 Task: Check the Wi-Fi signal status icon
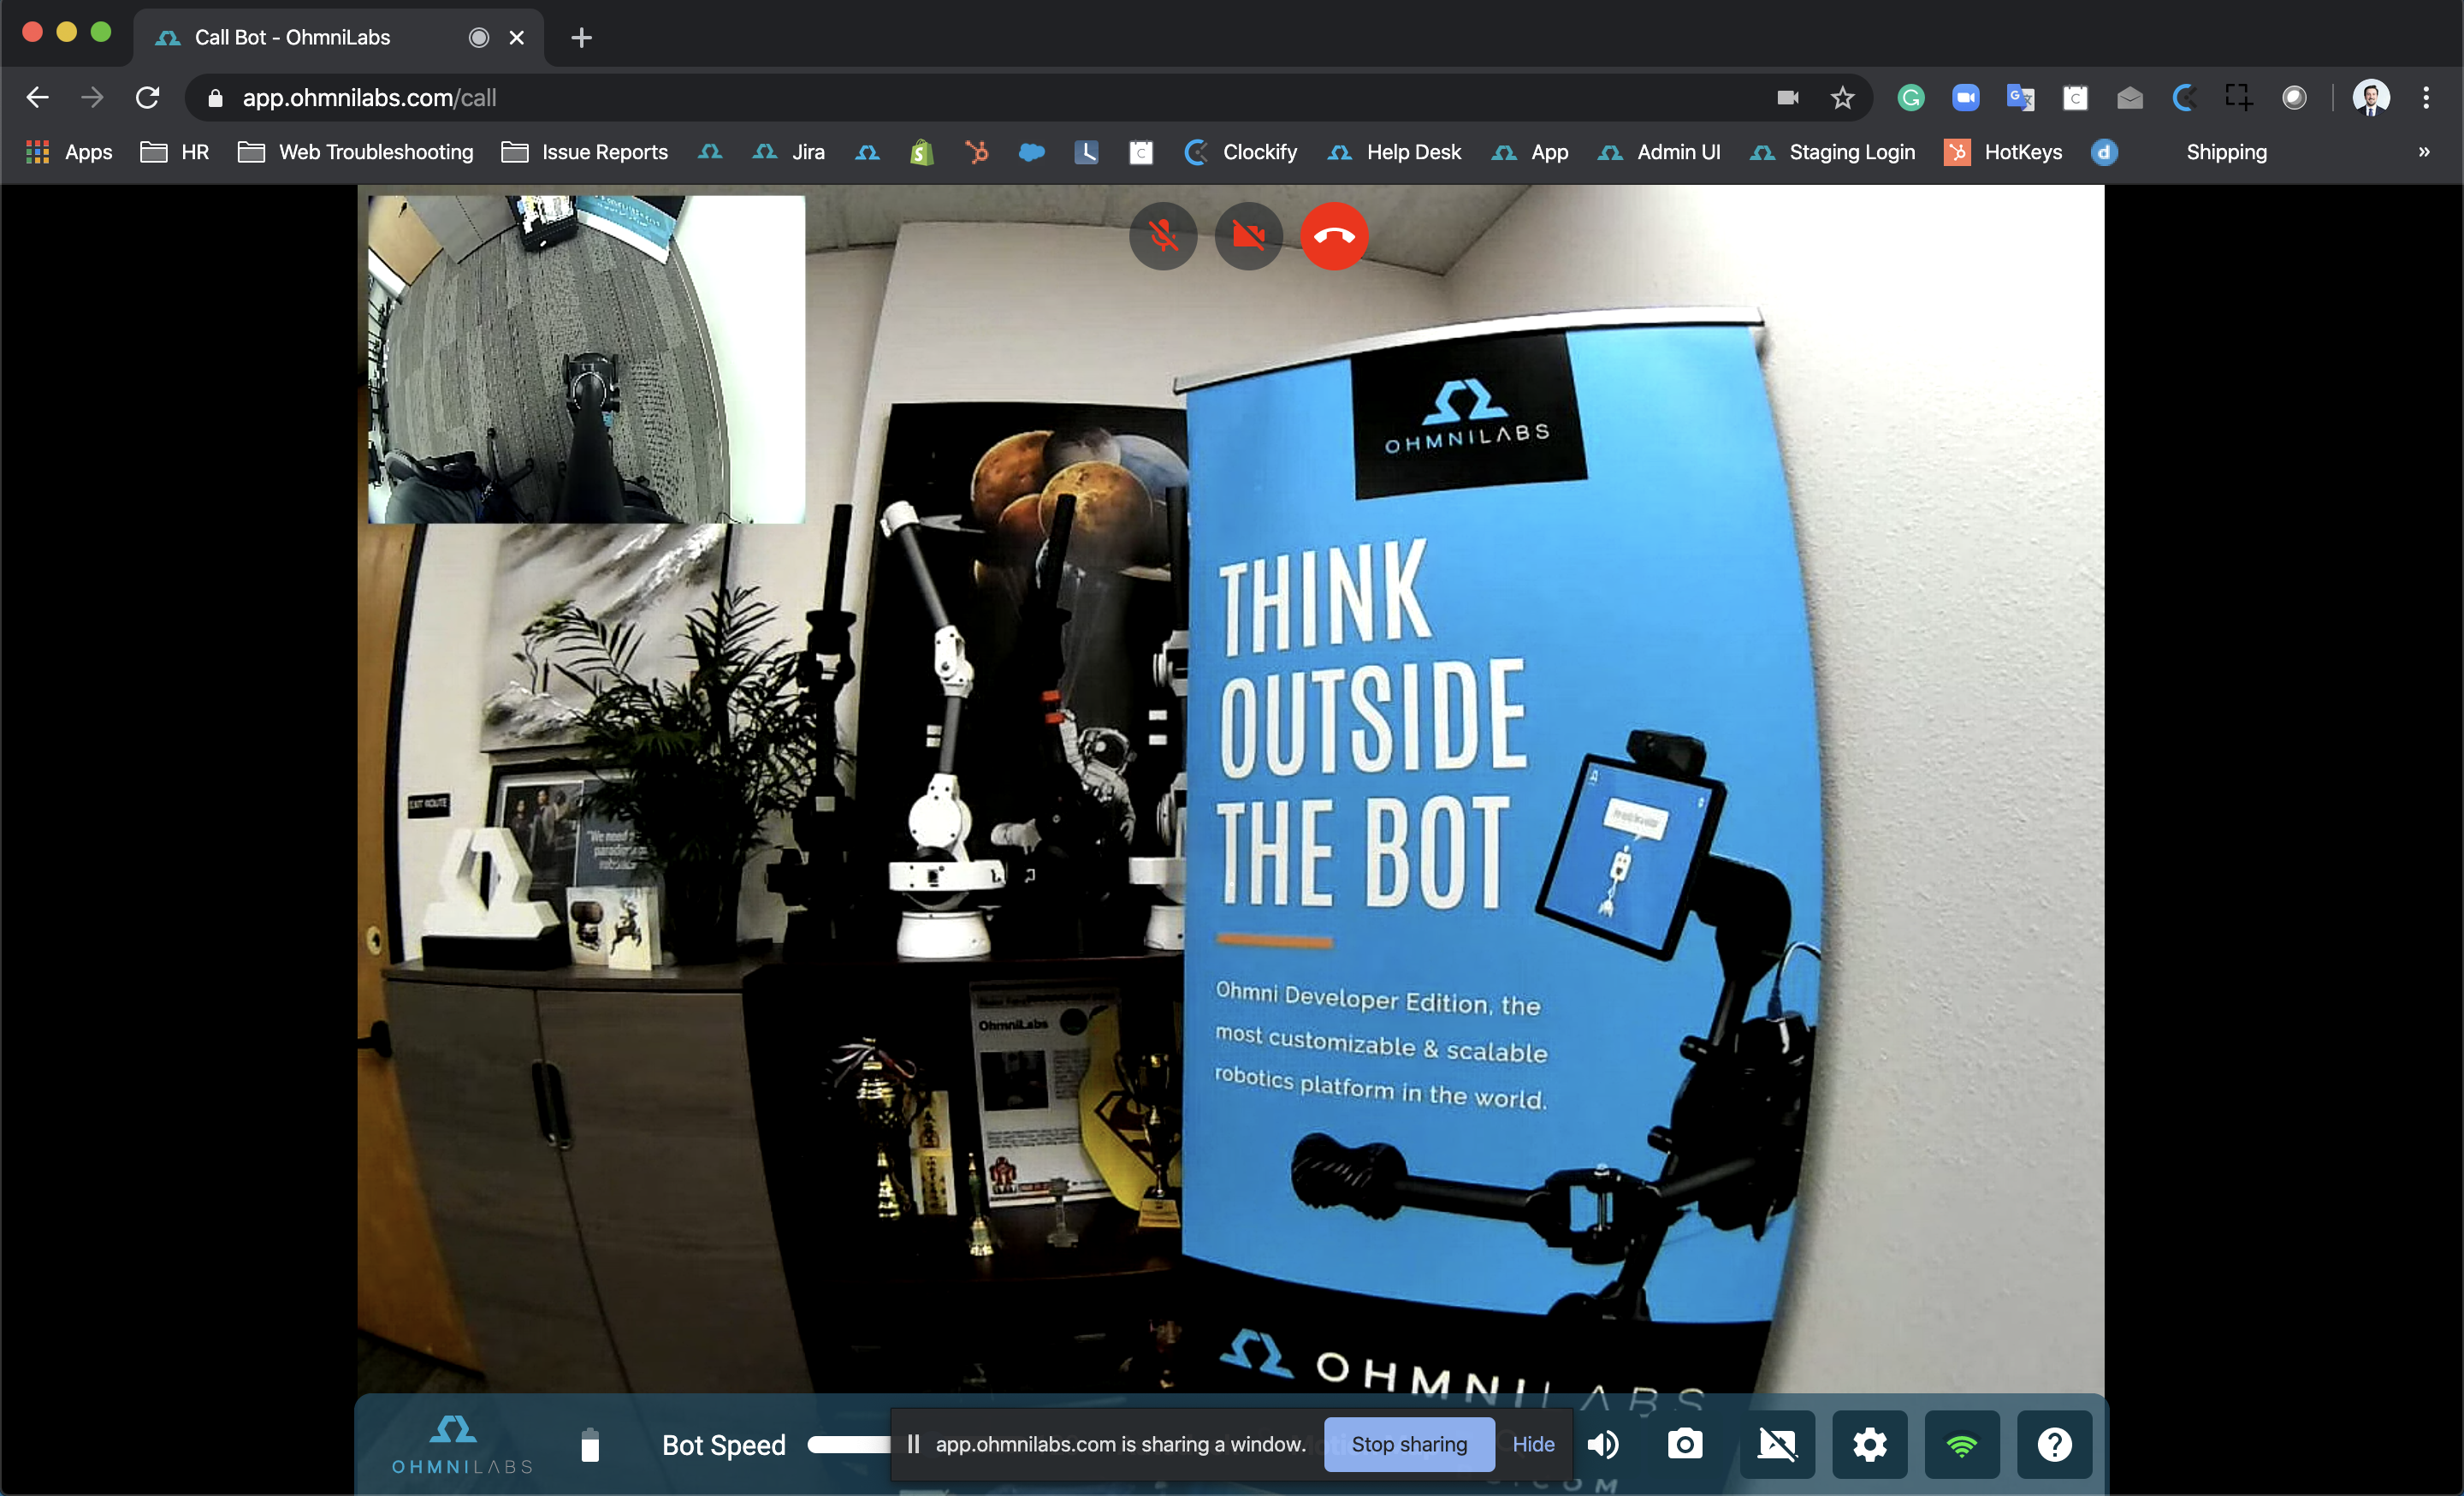(1962, 1444)
